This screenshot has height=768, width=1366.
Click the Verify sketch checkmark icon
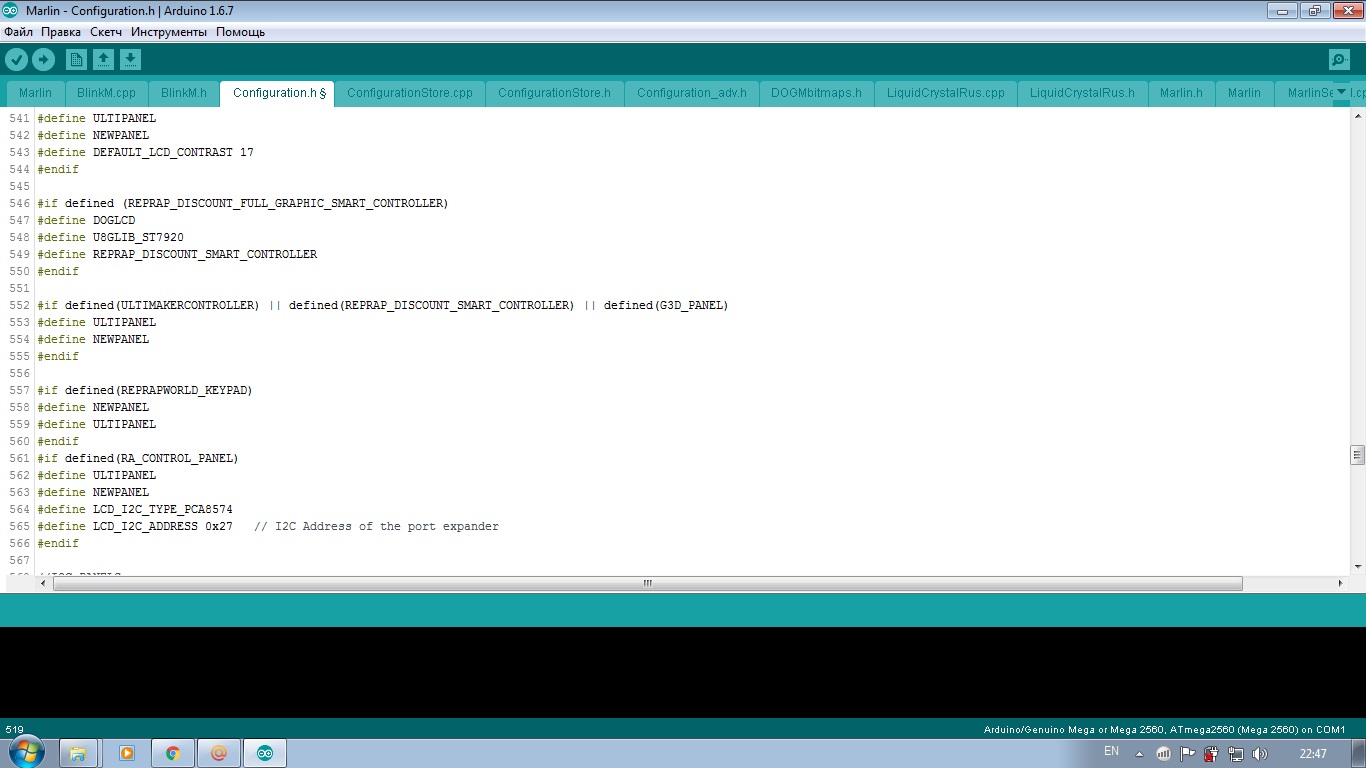point(16,60)
